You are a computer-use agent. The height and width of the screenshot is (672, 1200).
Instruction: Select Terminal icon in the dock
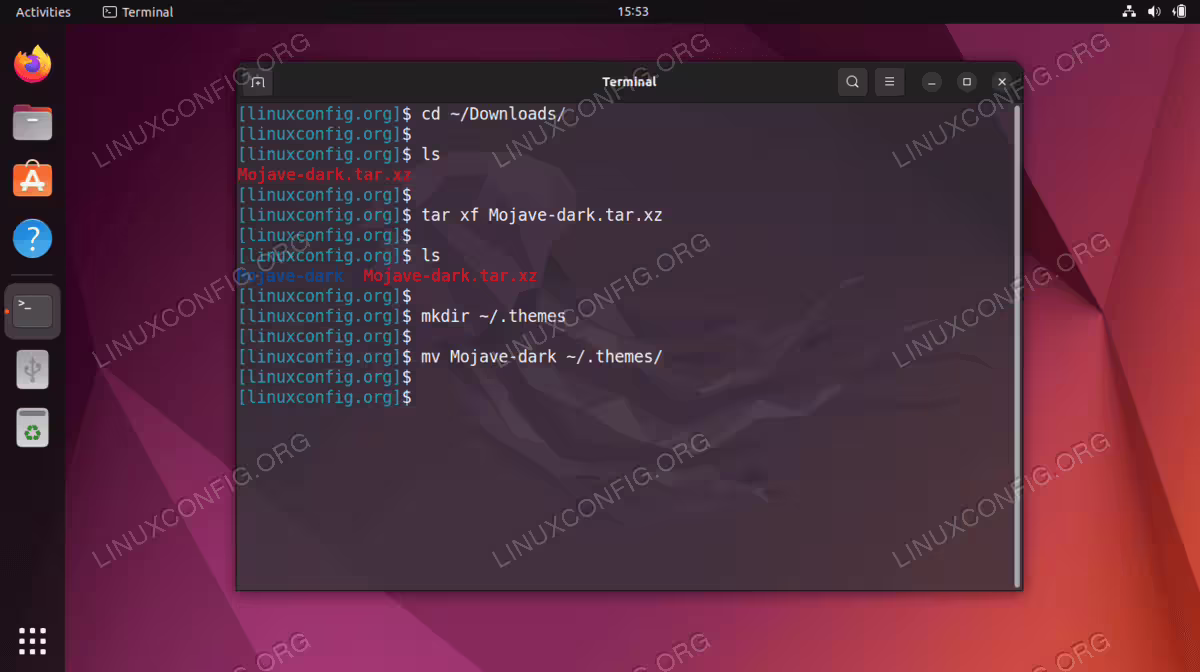tap(33, 311)
